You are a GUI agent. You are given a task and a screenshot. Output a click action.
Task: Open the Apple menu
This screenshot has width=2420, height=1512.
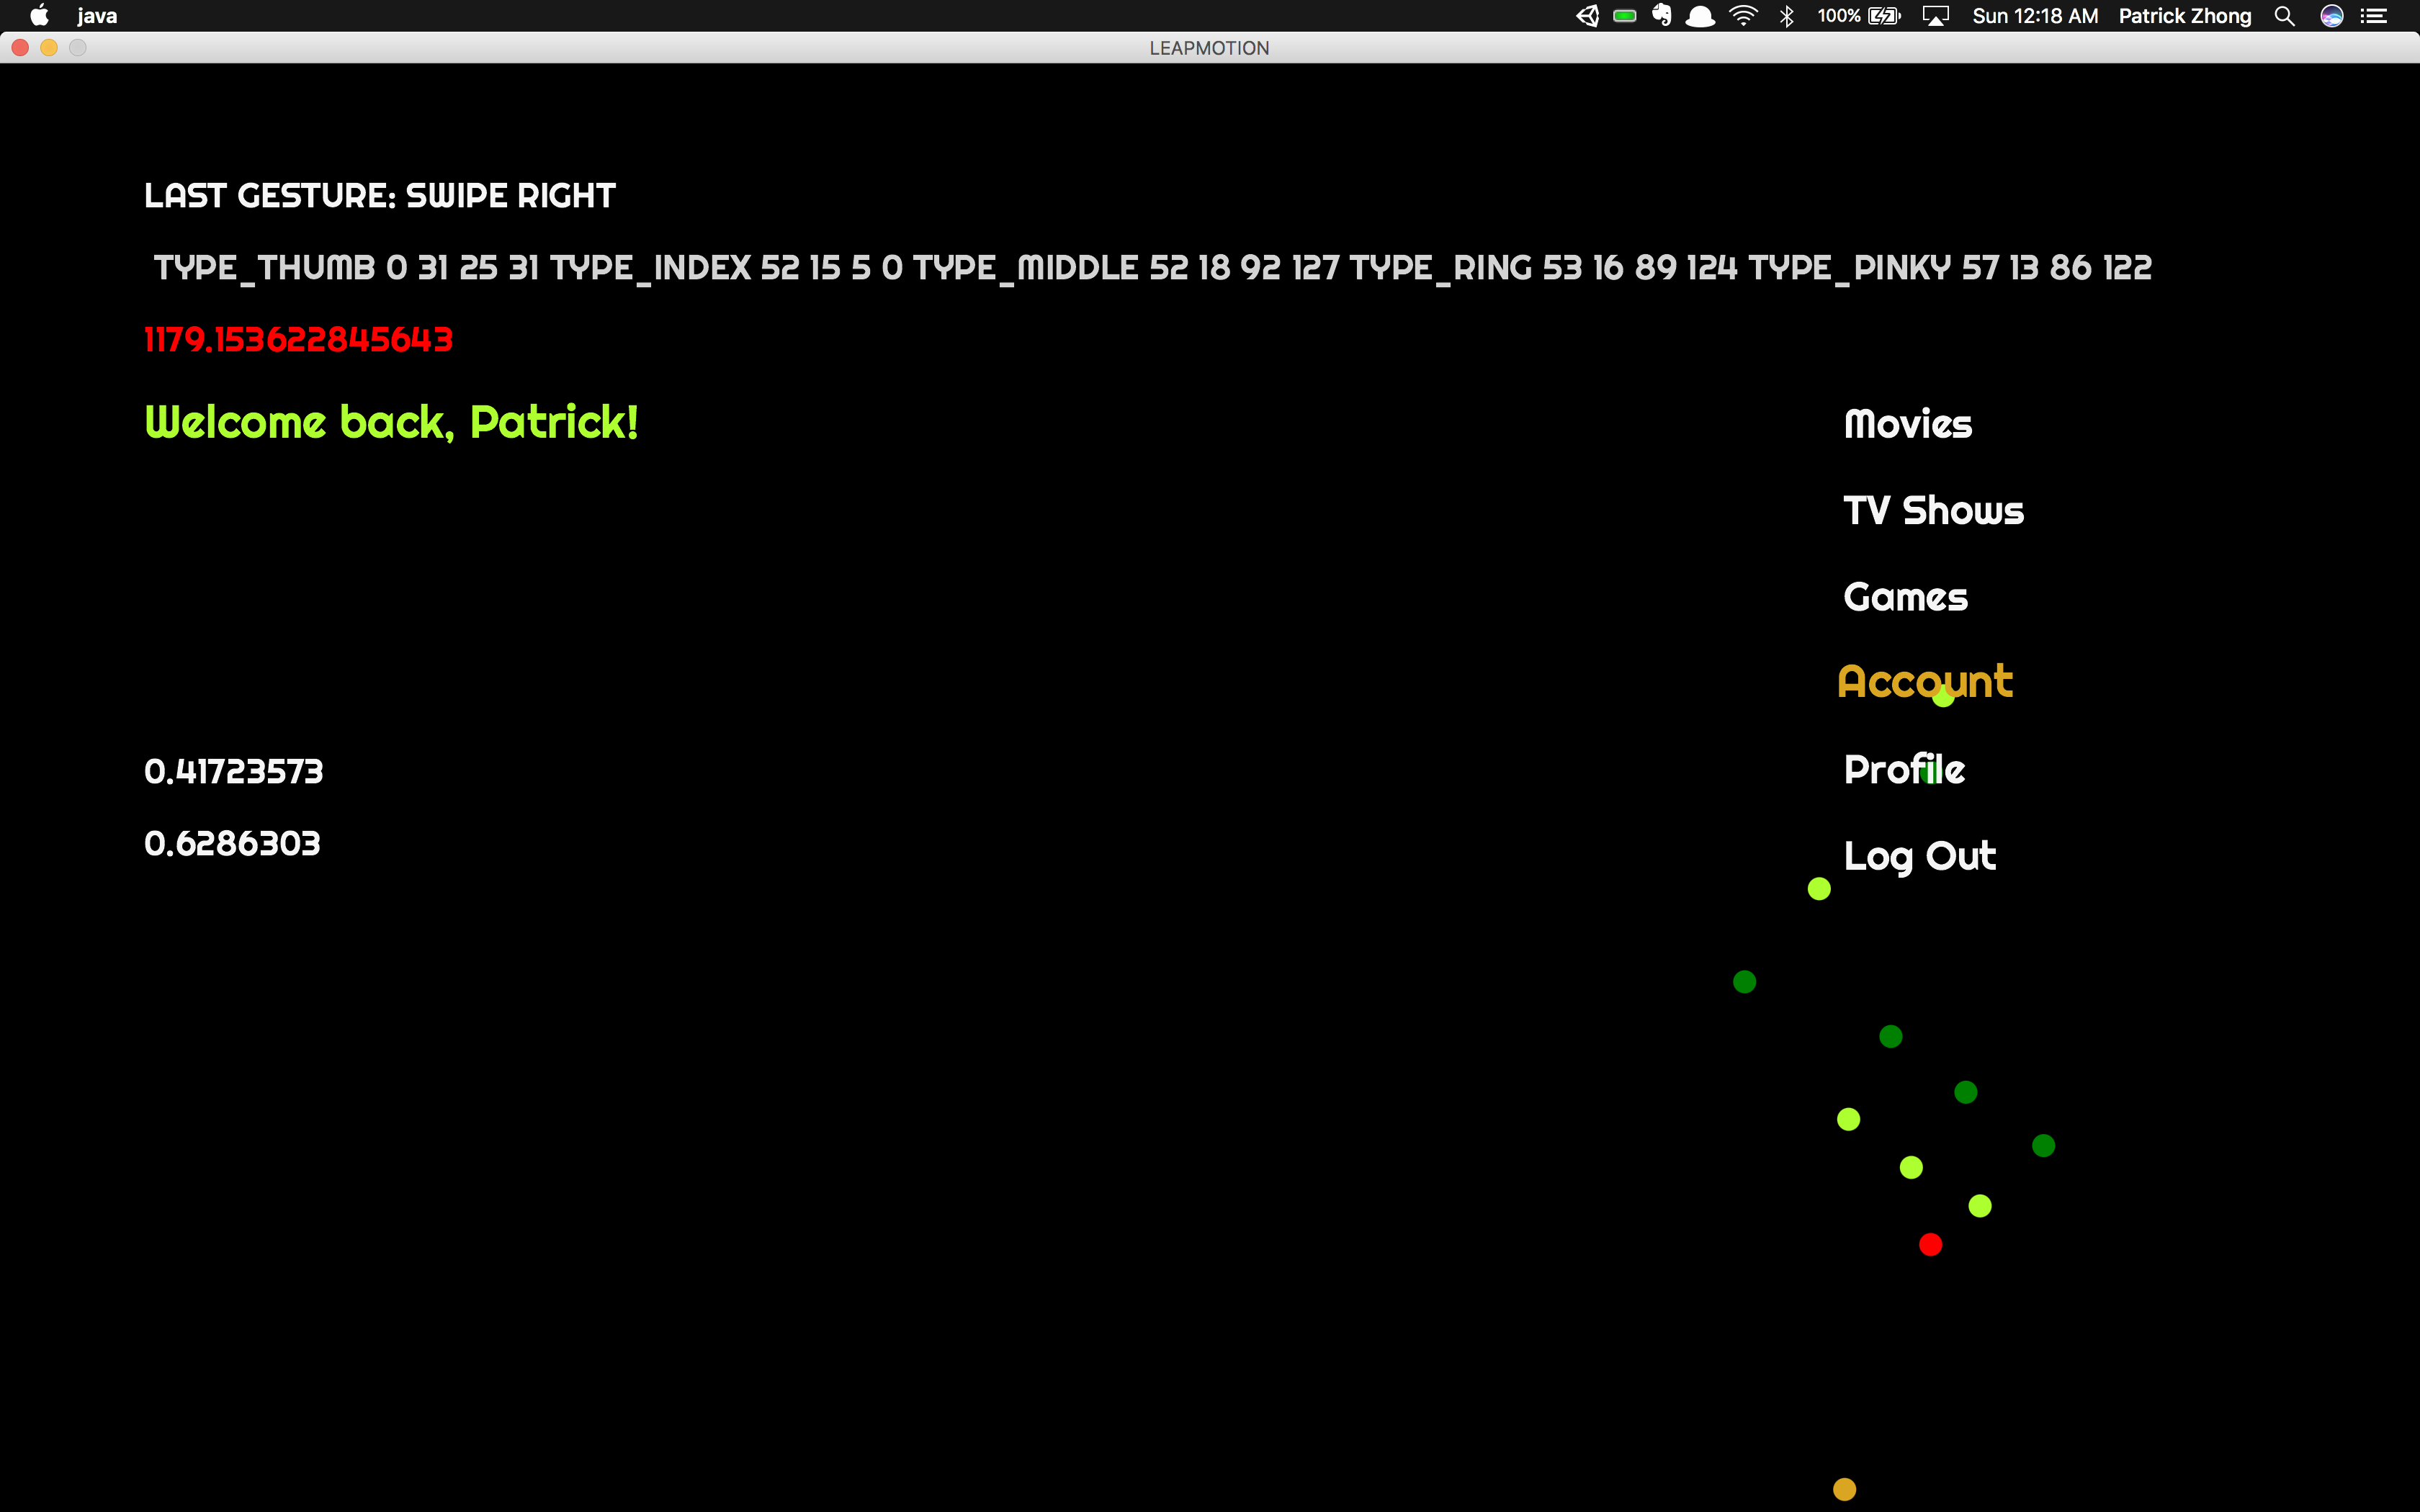tap(40, 16)
